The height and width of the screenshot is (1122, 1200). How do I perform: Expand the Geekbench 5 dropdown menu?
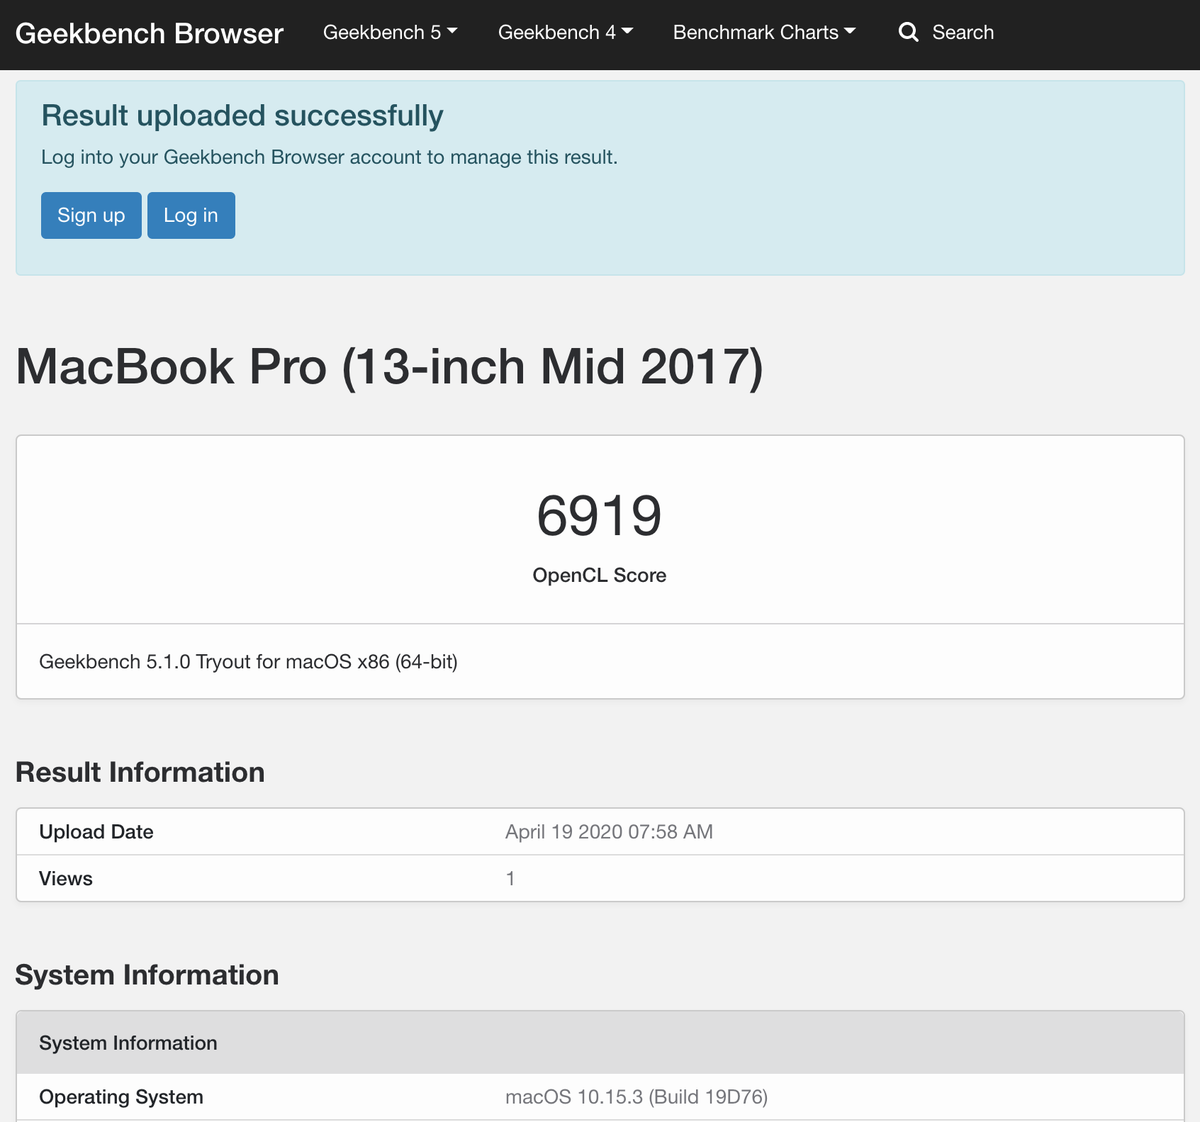pos(390,33)
